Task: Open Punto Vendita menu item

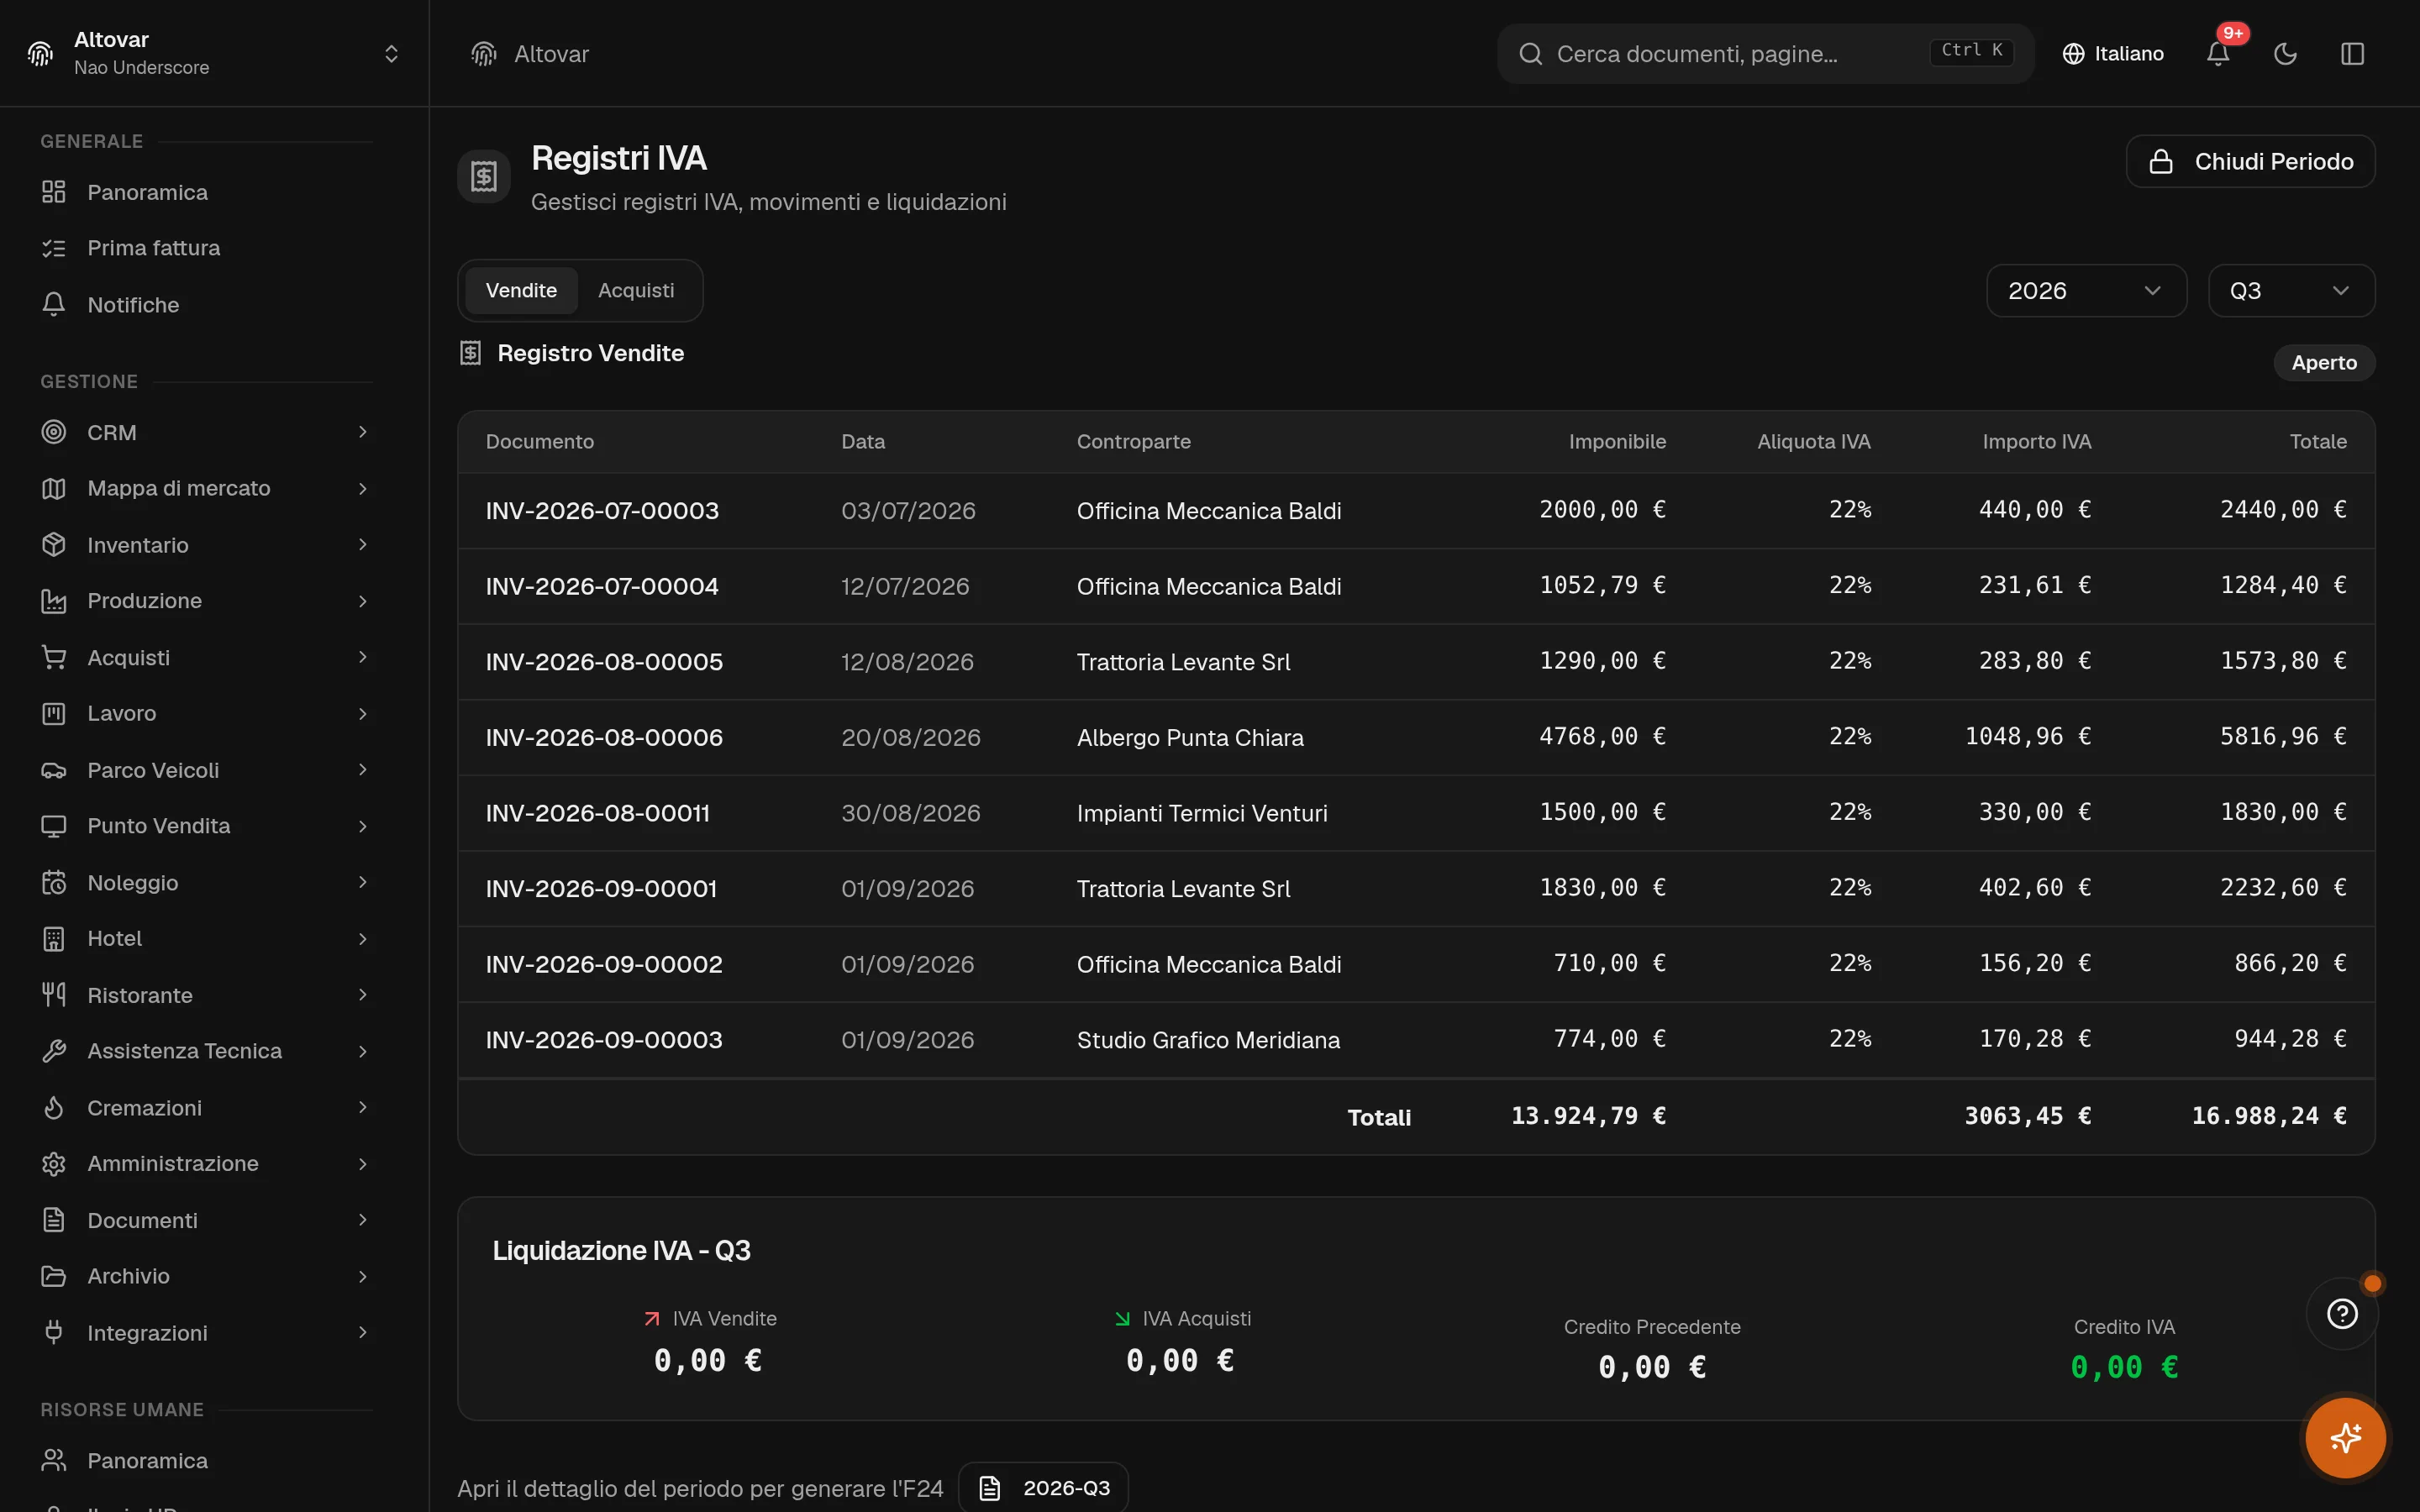Action: pyautogui.click(x=206, y=826)
